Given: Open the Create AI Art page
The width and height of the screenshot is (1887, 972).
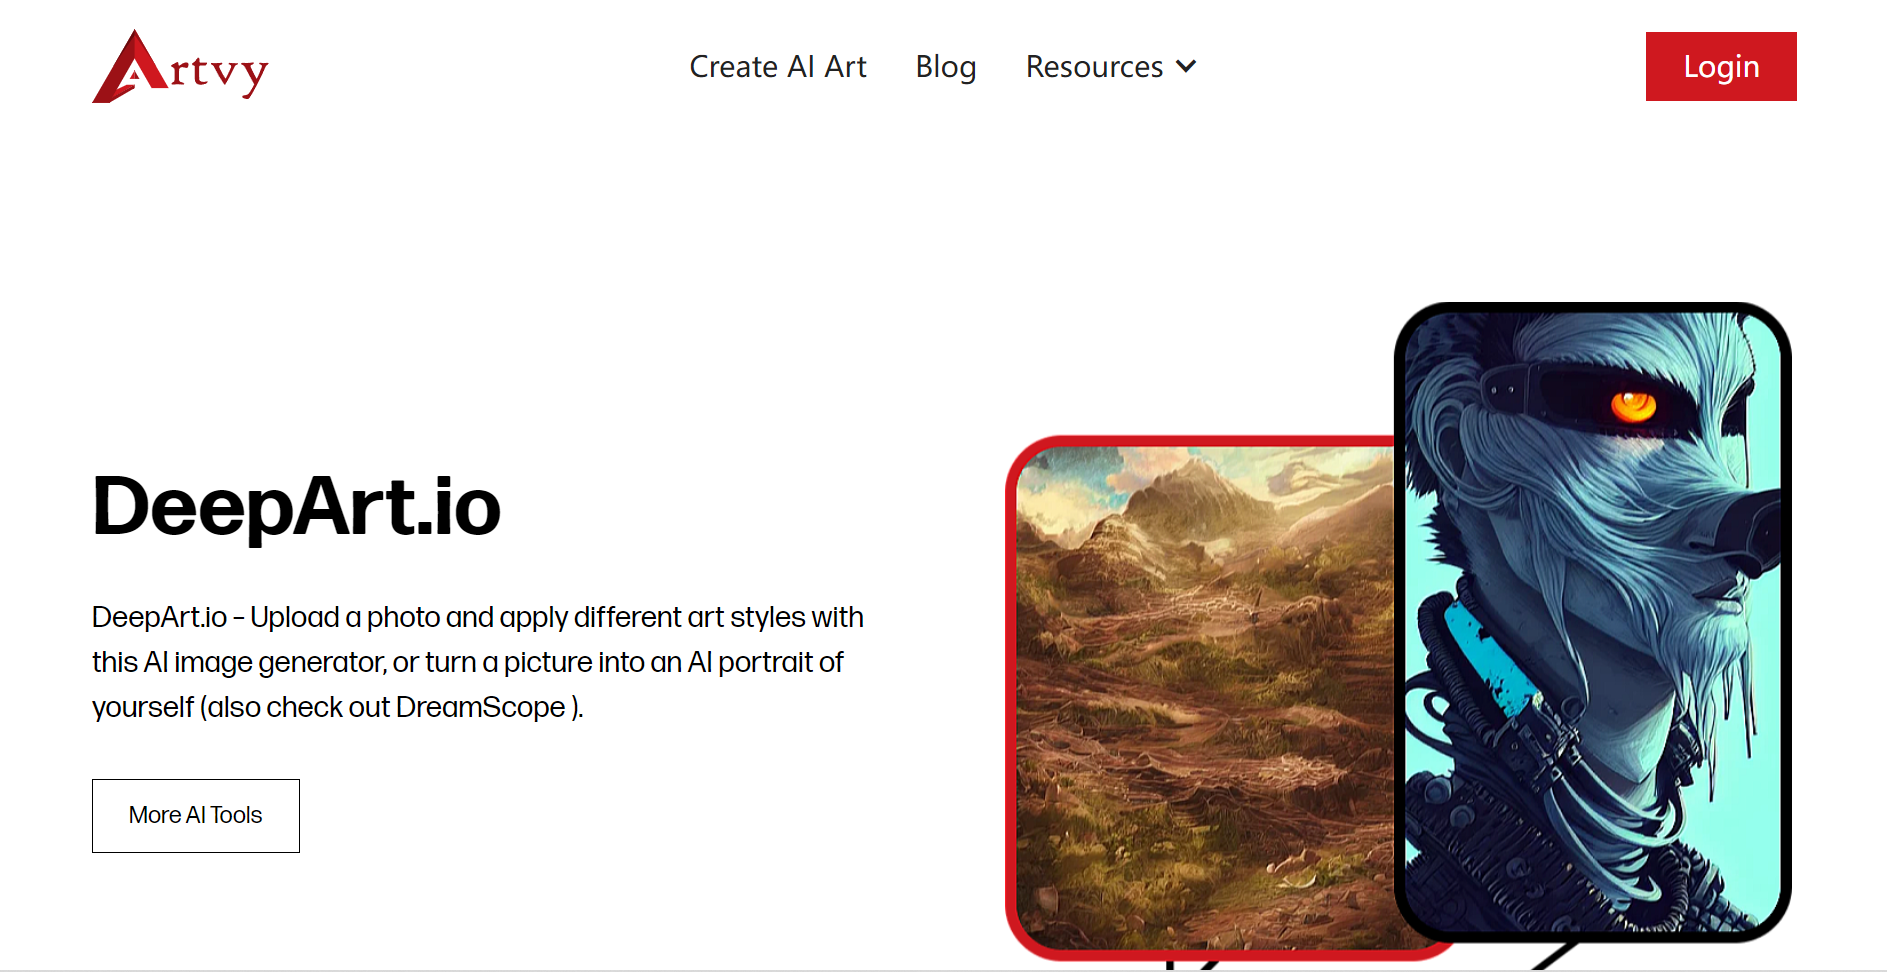Looking at the screenshot, I should tap(778, 67).
